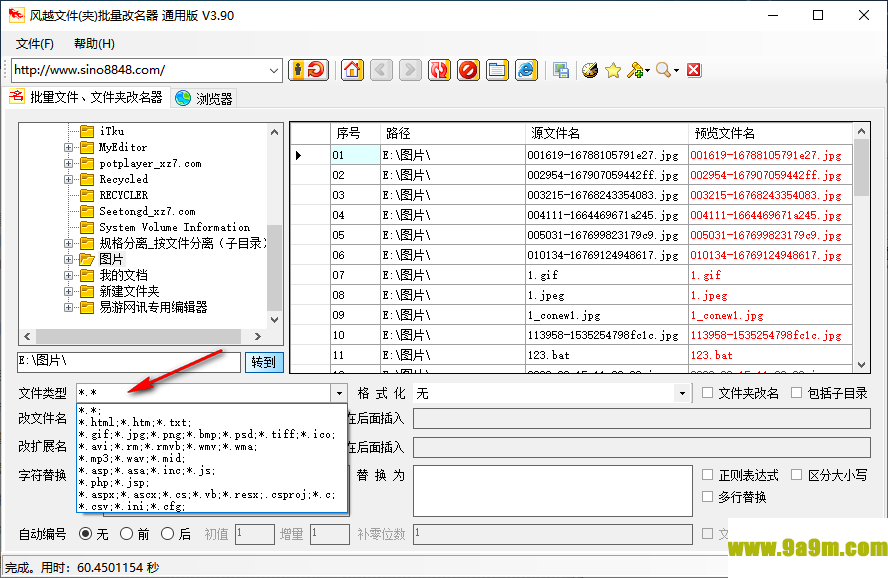Image resolution: width=888 pixels, height=578 pixels.
Task: Click the RECYCLER folder icon
Action: click(87, 195)
